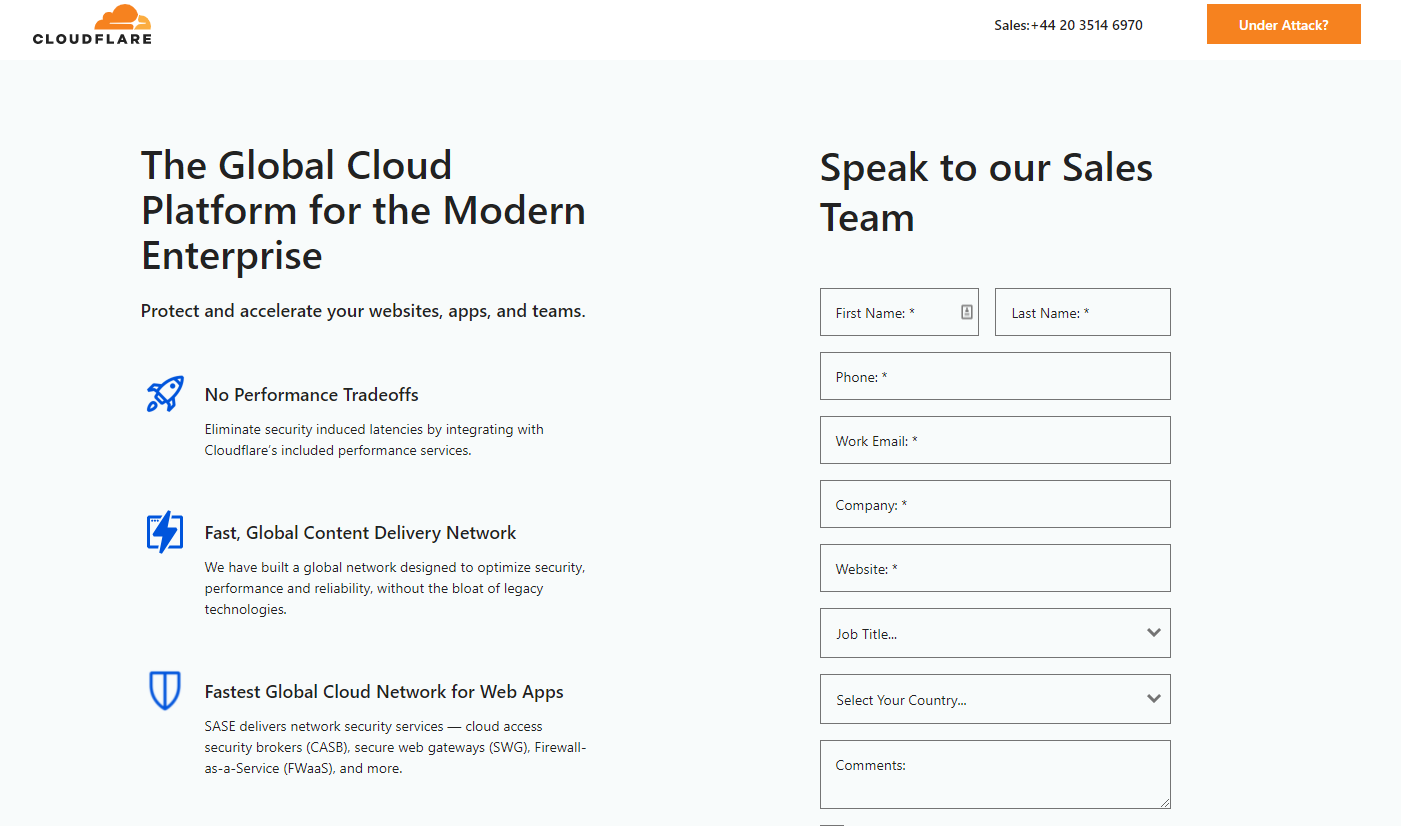Screen dimensions: 1401x826
Task: Click the rocket icon beside No Performance Tradeoffs
Action: 165,394
